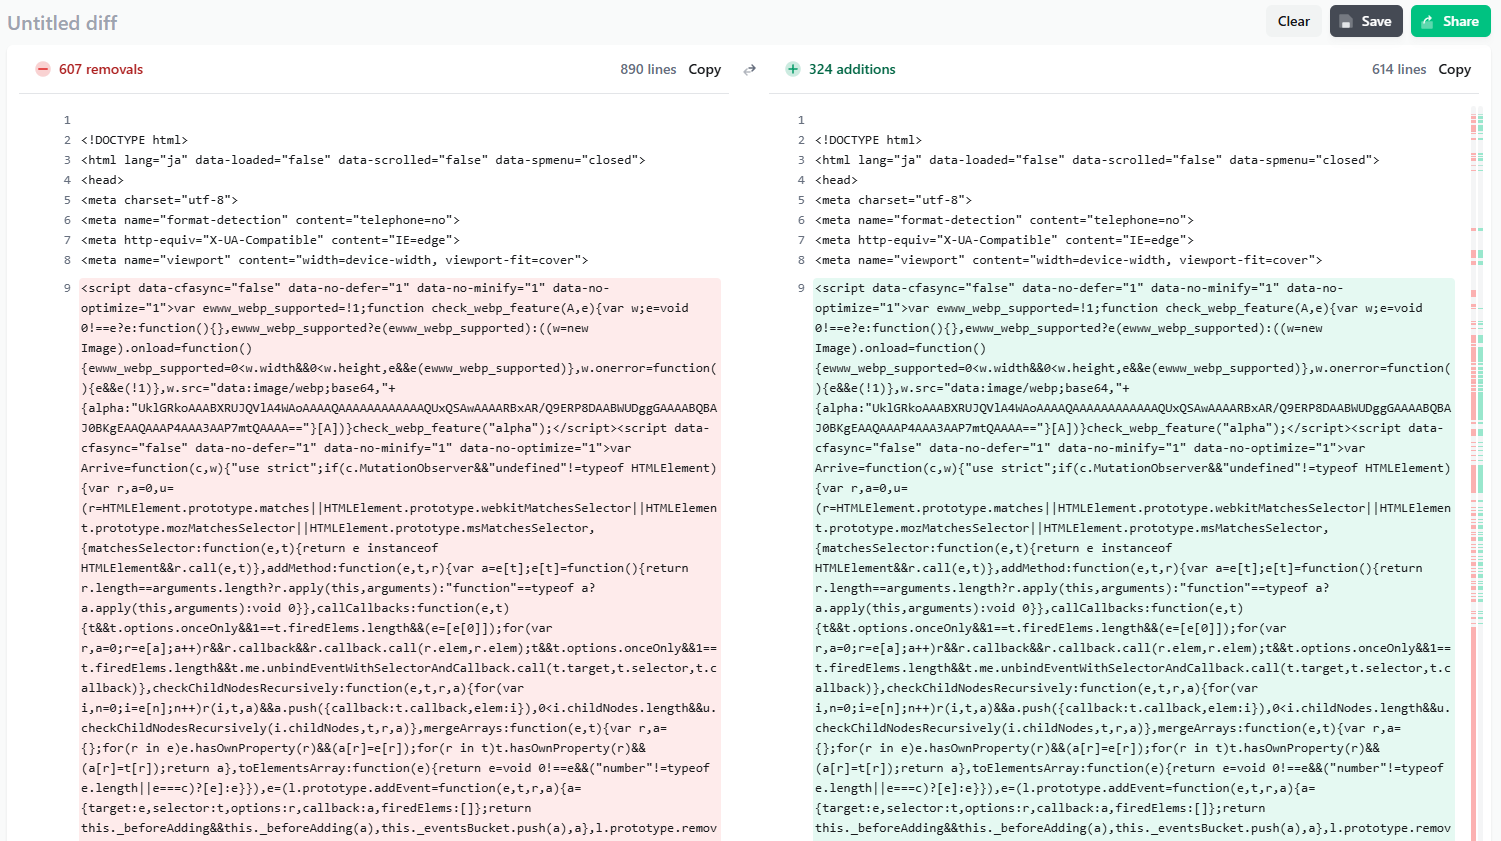Copy the right pane contents

[1455, 69]
